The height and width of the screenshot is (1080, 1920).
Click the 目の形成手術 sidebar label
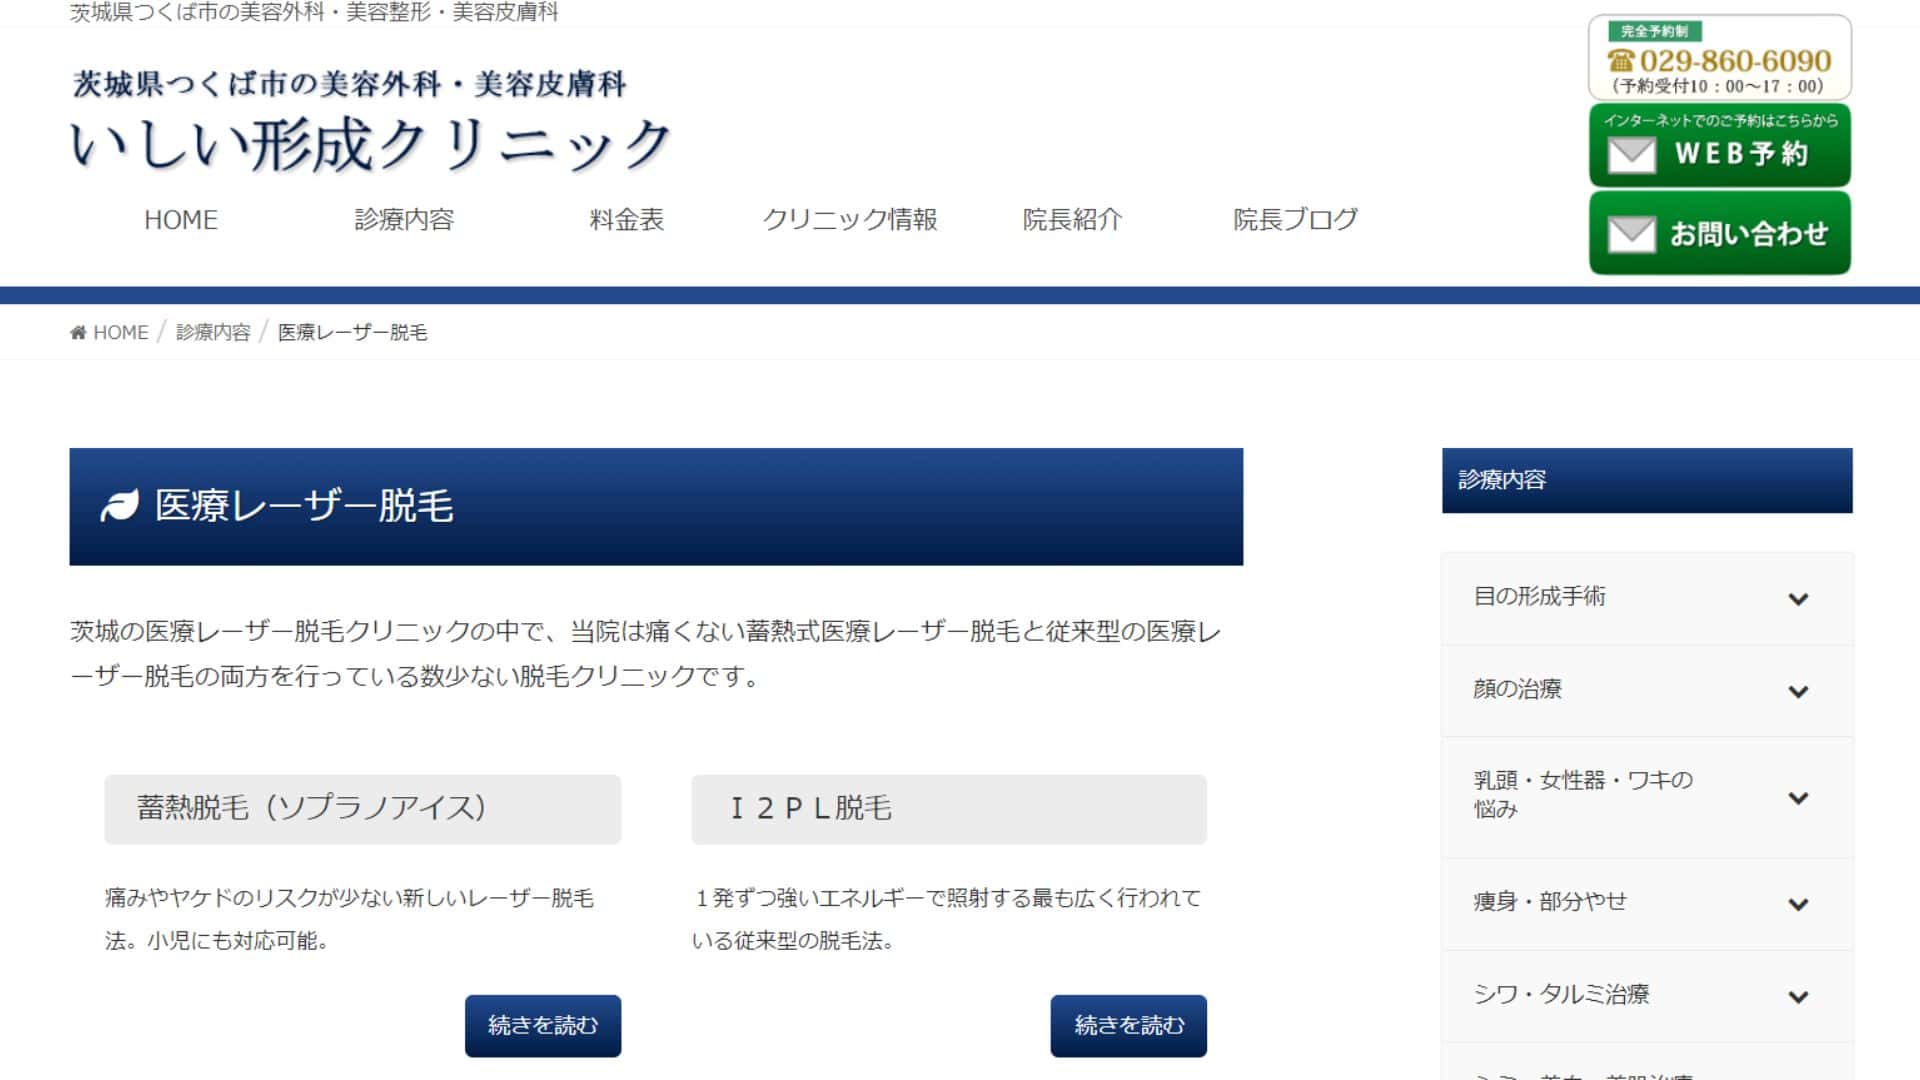point(1540,597)
